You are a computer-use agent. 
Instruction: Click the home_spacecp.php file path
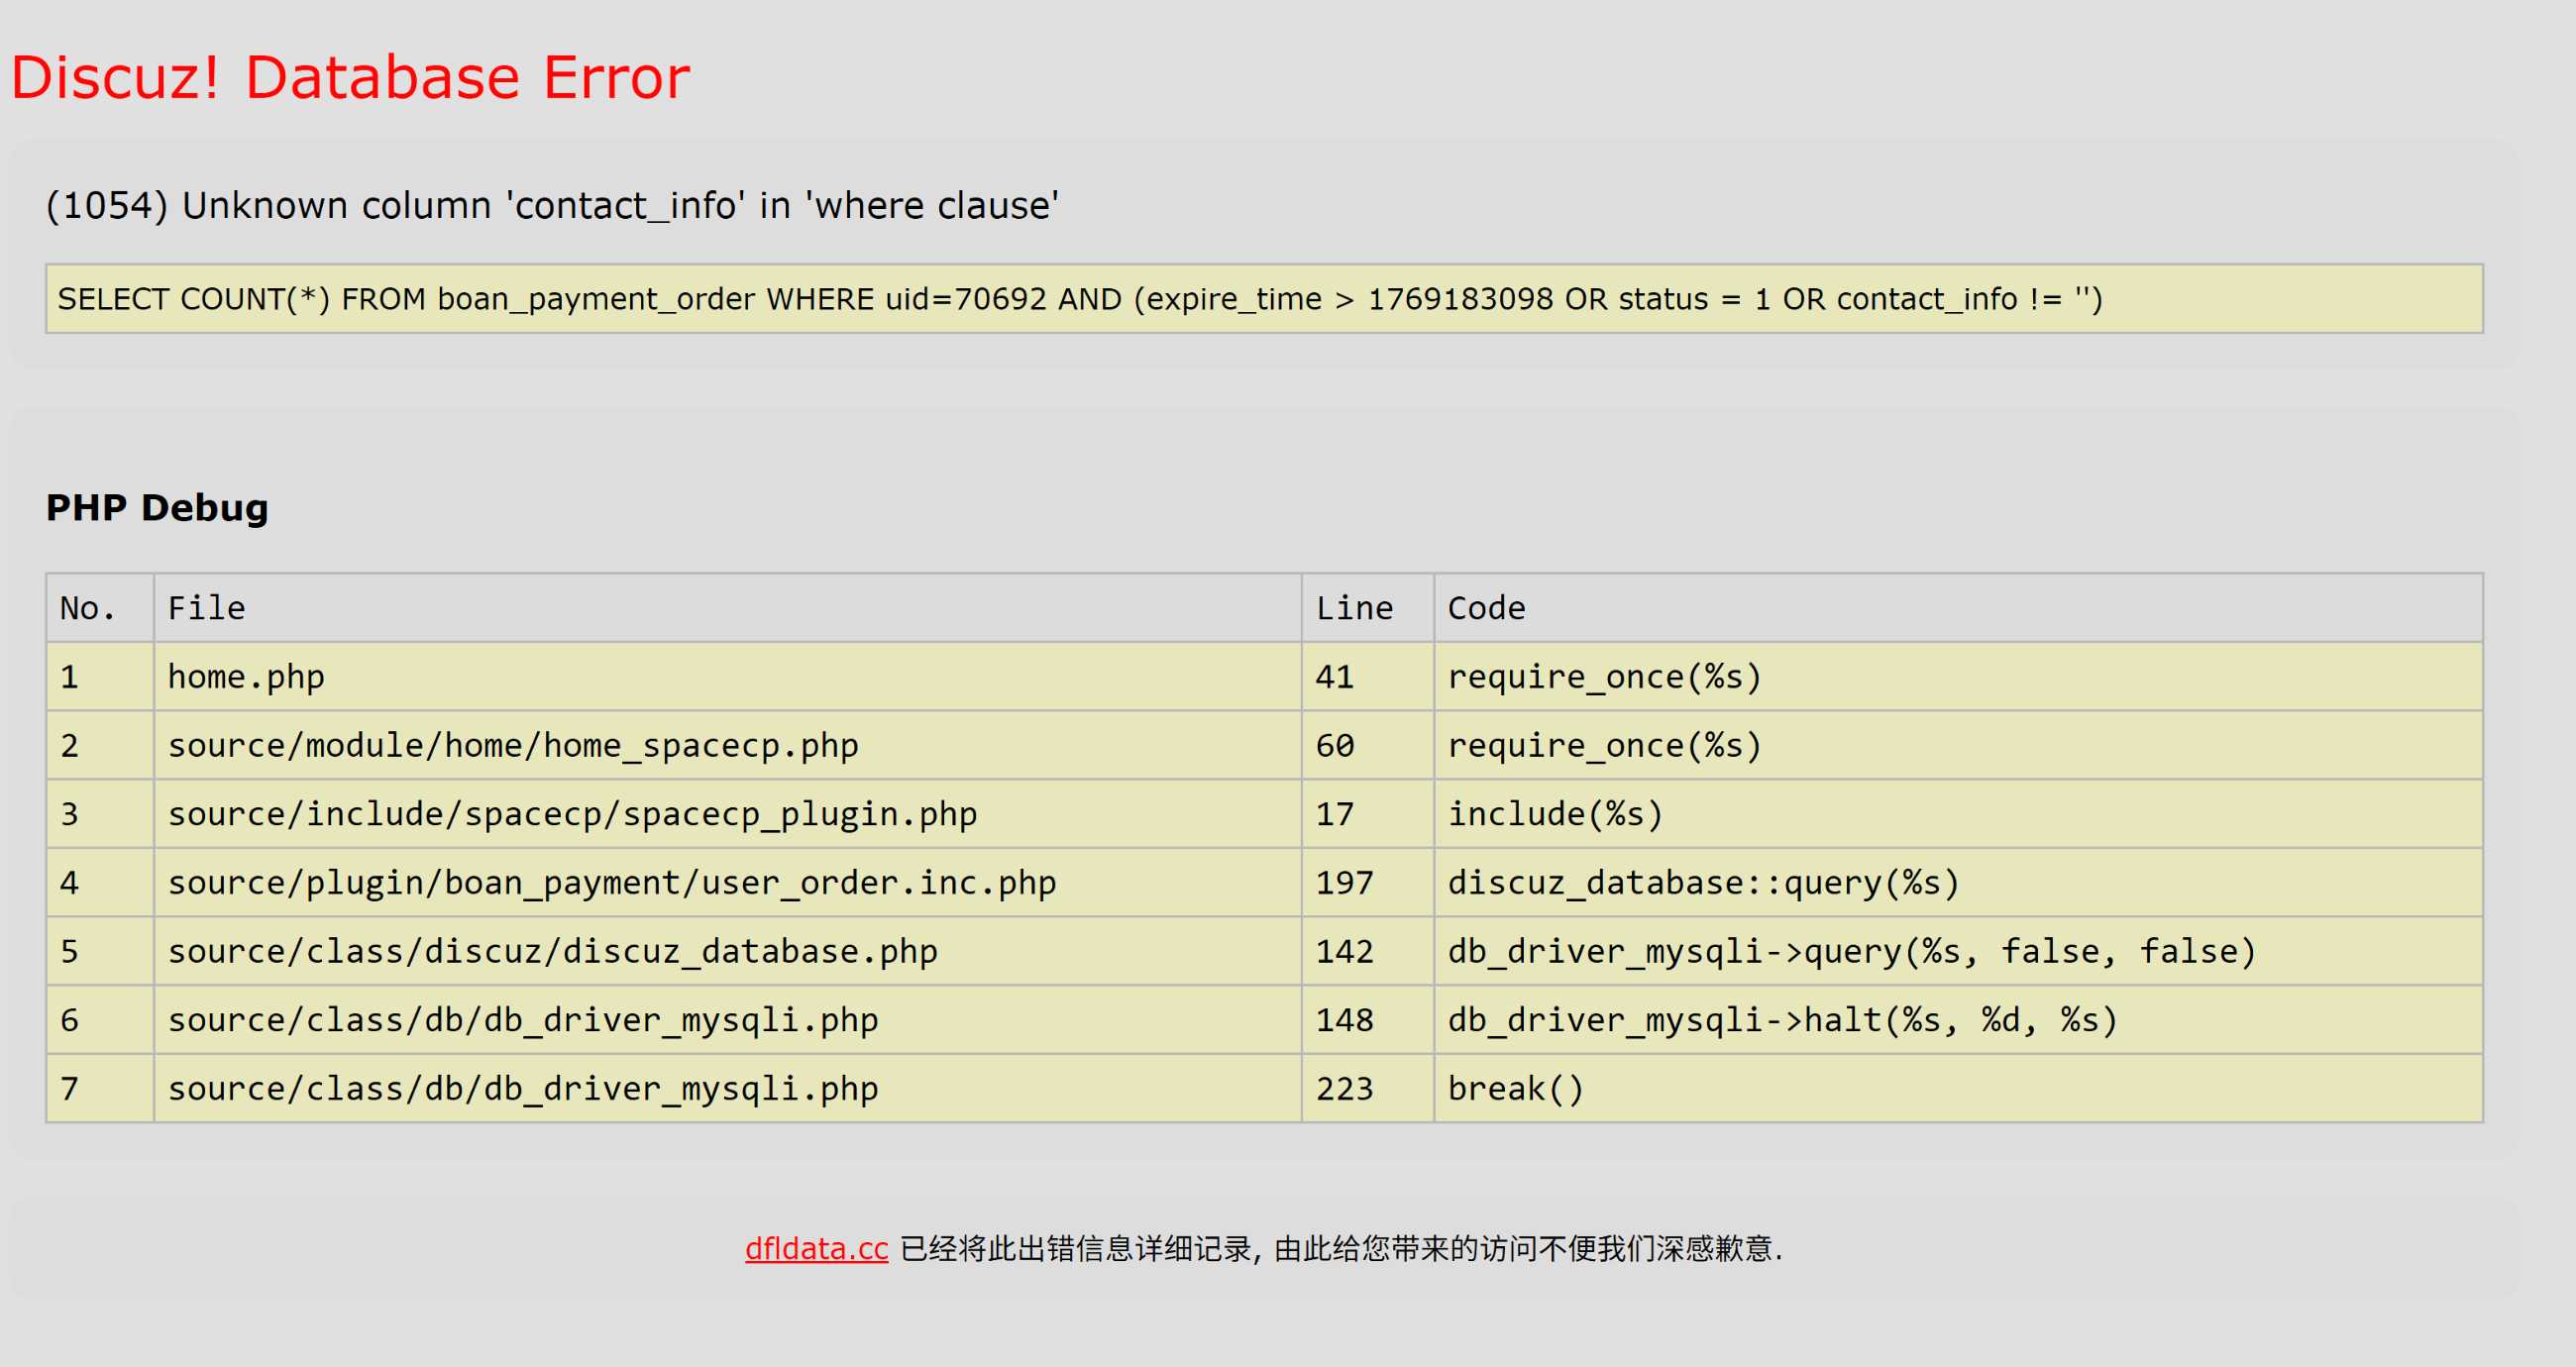pos(512,746)
